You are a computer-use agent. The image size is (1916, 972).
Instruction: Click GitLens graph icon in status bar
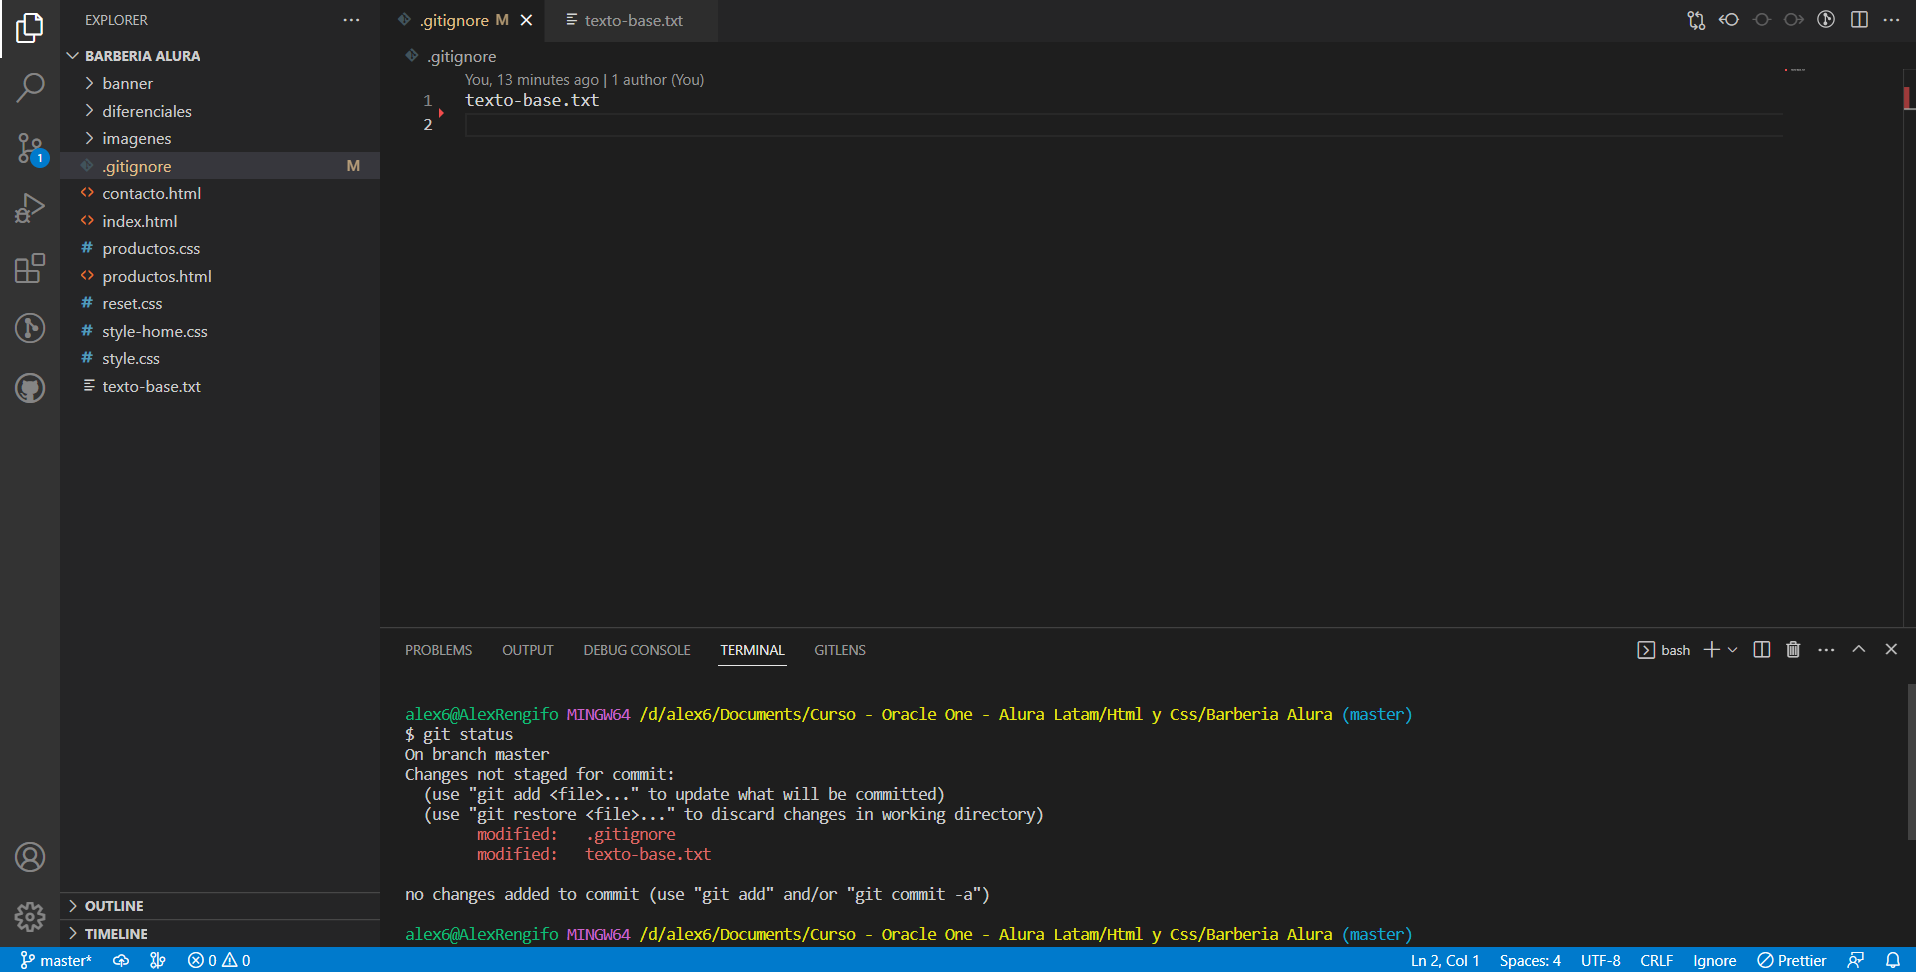click(x=157, y=960)
